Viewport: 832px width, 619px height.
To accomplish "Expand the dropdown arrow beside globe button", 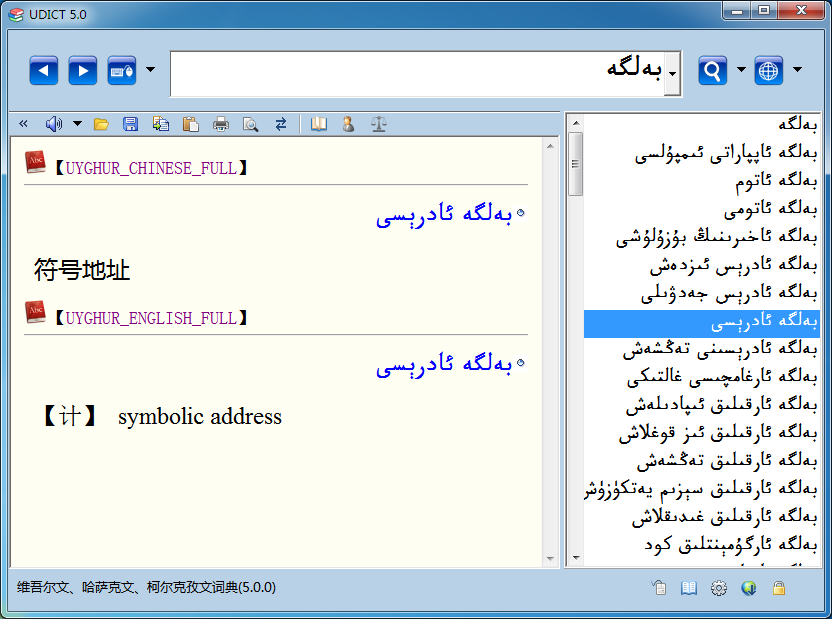I will tap(797, 70).
